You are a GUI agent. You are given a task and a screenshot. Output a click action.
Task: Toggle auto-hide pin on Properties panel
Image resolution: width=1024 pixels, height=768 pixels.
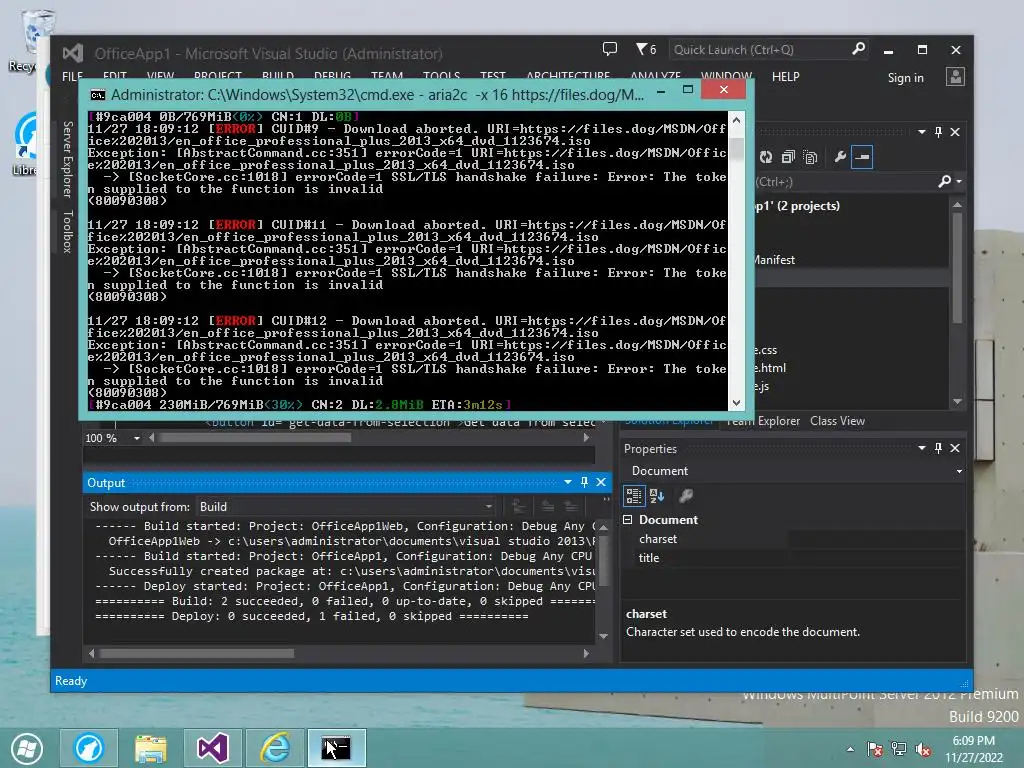click(x=938, y=448)
